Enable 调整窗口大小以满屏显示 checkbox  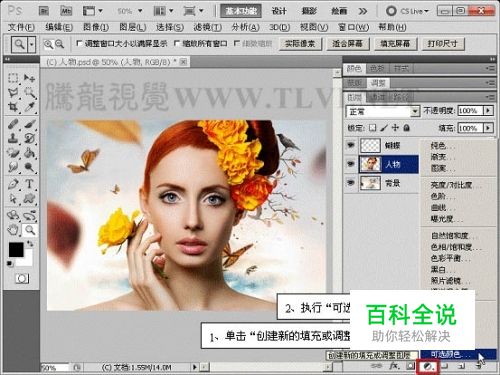coord(79,44)
